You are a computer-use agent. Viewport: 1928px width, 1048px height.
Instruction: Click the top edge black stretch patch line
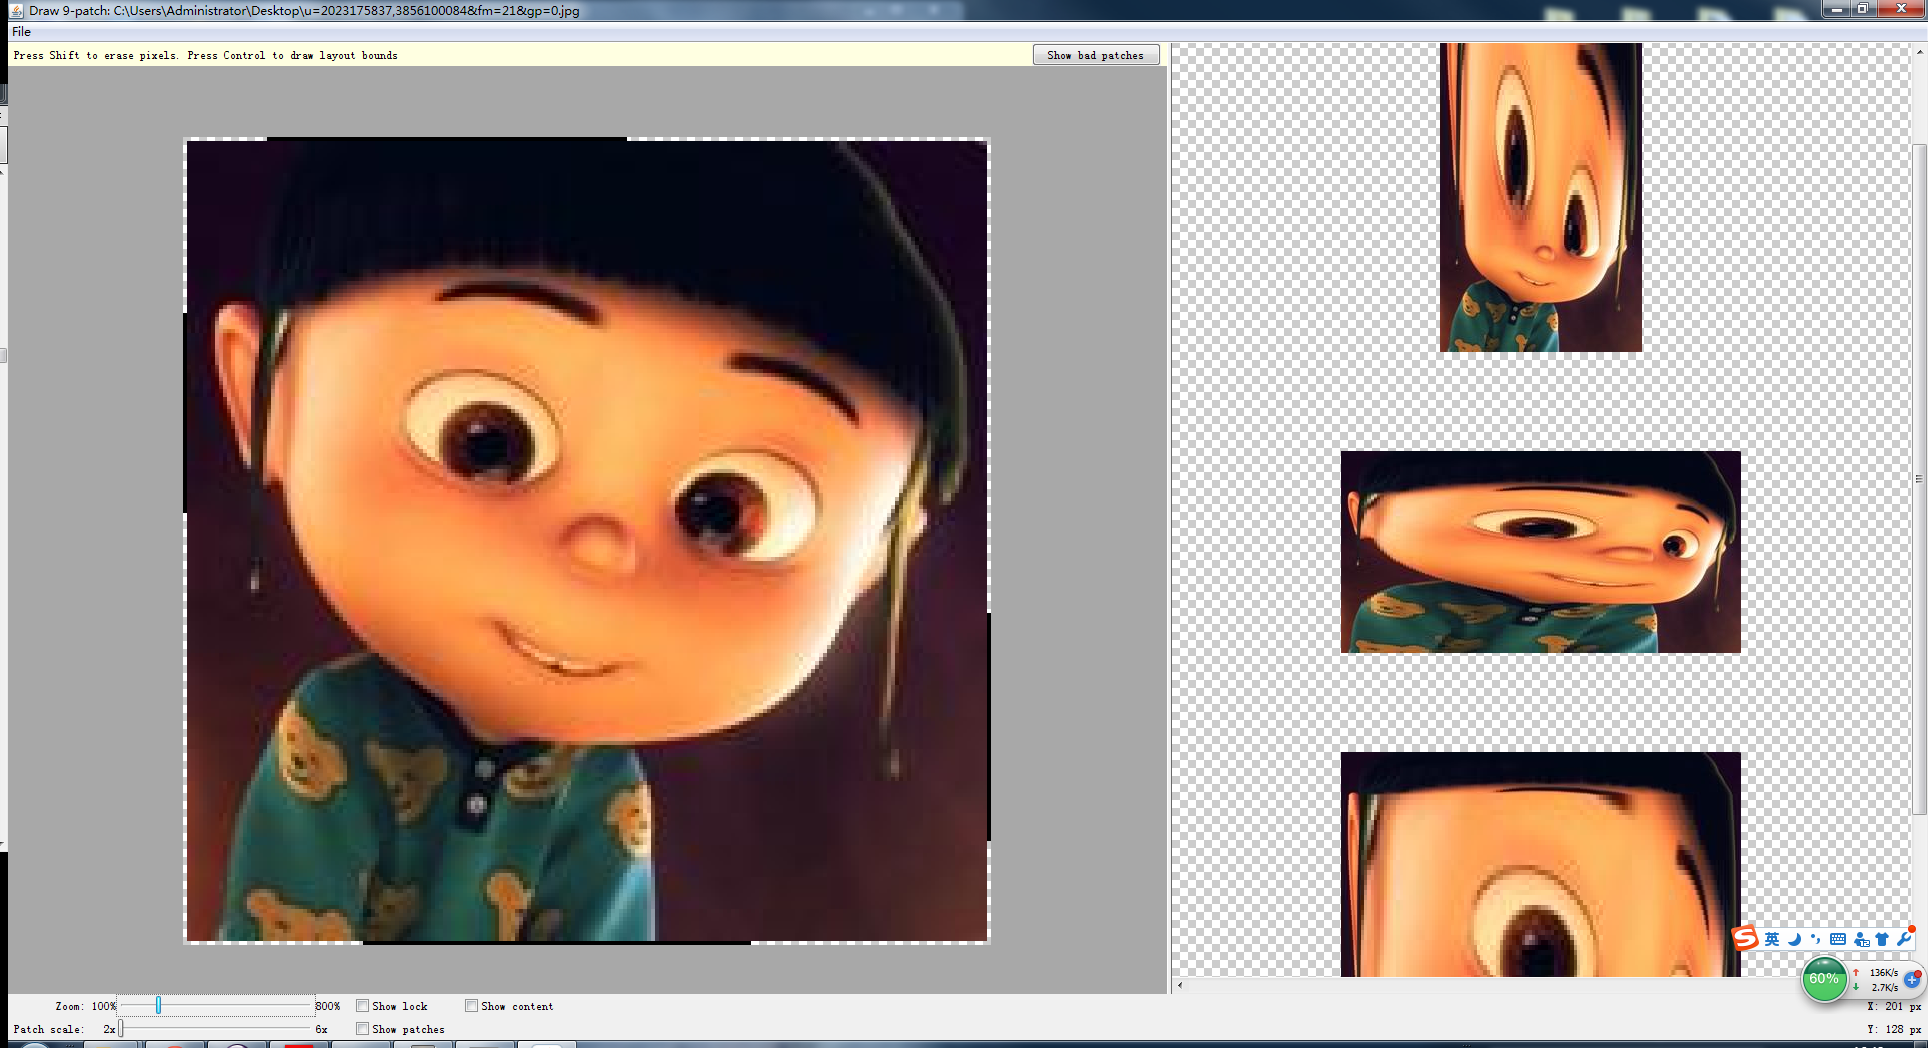(447, 138)
